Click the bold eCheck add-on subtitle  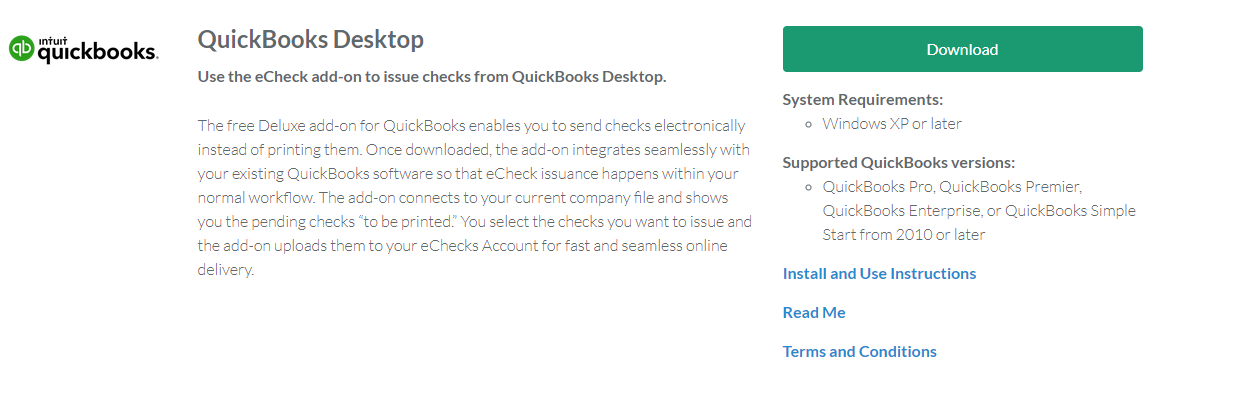click(432, 76)
